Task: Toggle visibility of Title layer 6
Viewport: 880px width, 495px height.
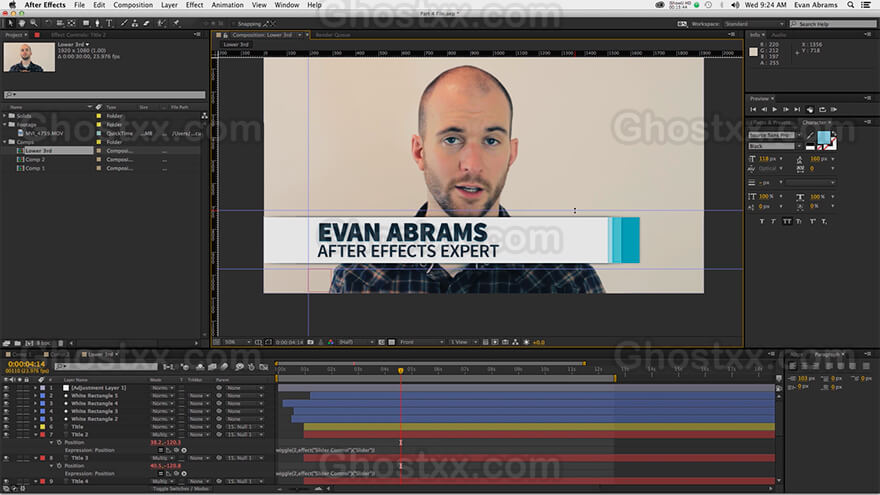Action: [6, 427]
